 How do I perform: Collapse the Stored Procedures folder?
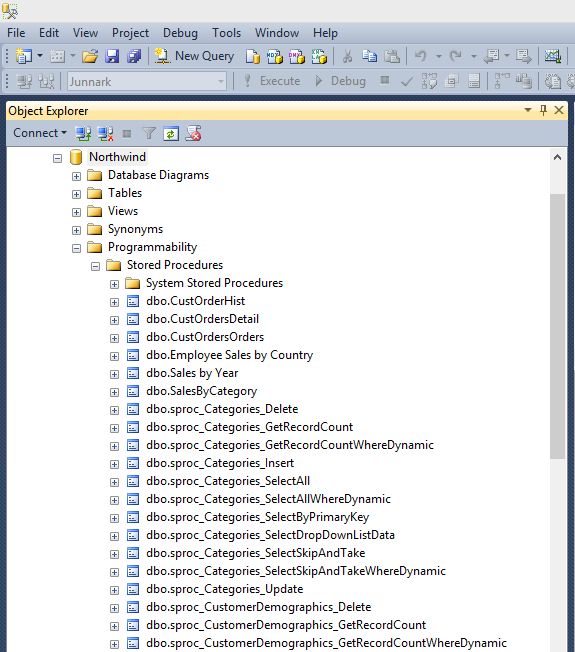pyautogui.click(x=95, y=266)
